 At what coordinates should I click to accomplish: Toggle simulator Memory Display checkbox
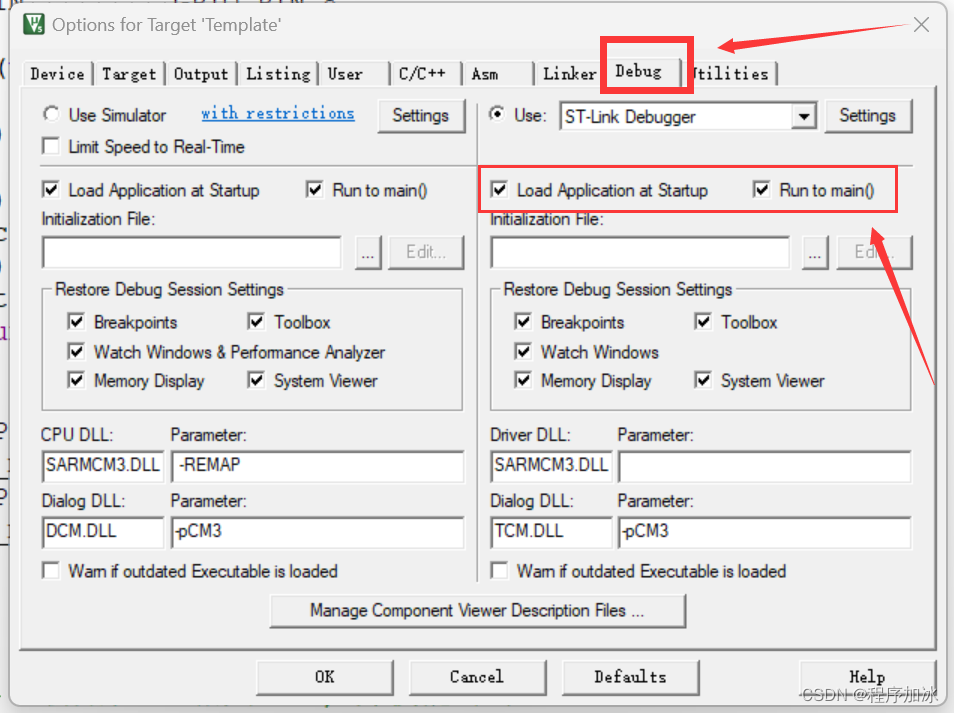click(77, 380)
